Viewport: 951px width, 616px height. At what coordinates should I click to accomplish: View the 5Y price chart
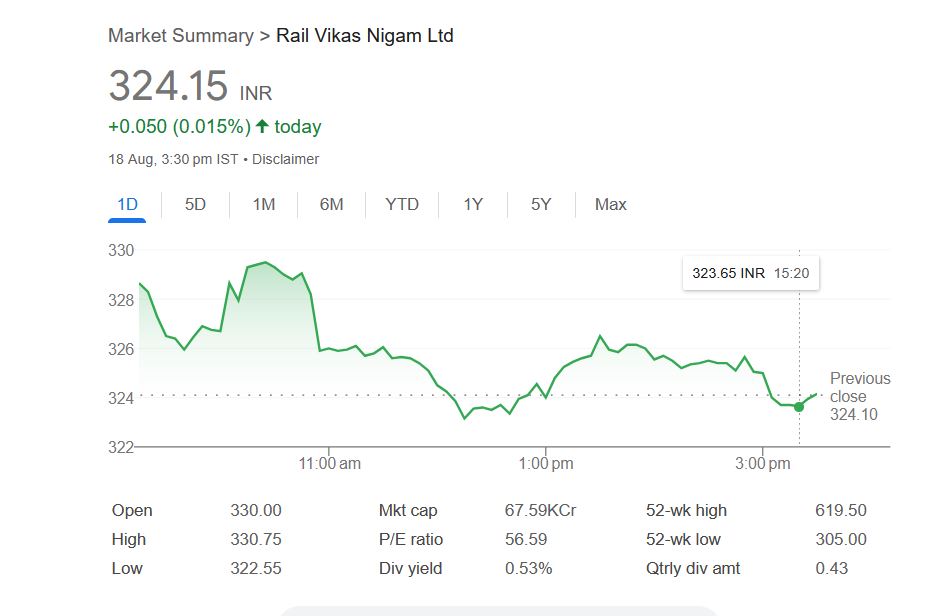click(x=541, y=204)
